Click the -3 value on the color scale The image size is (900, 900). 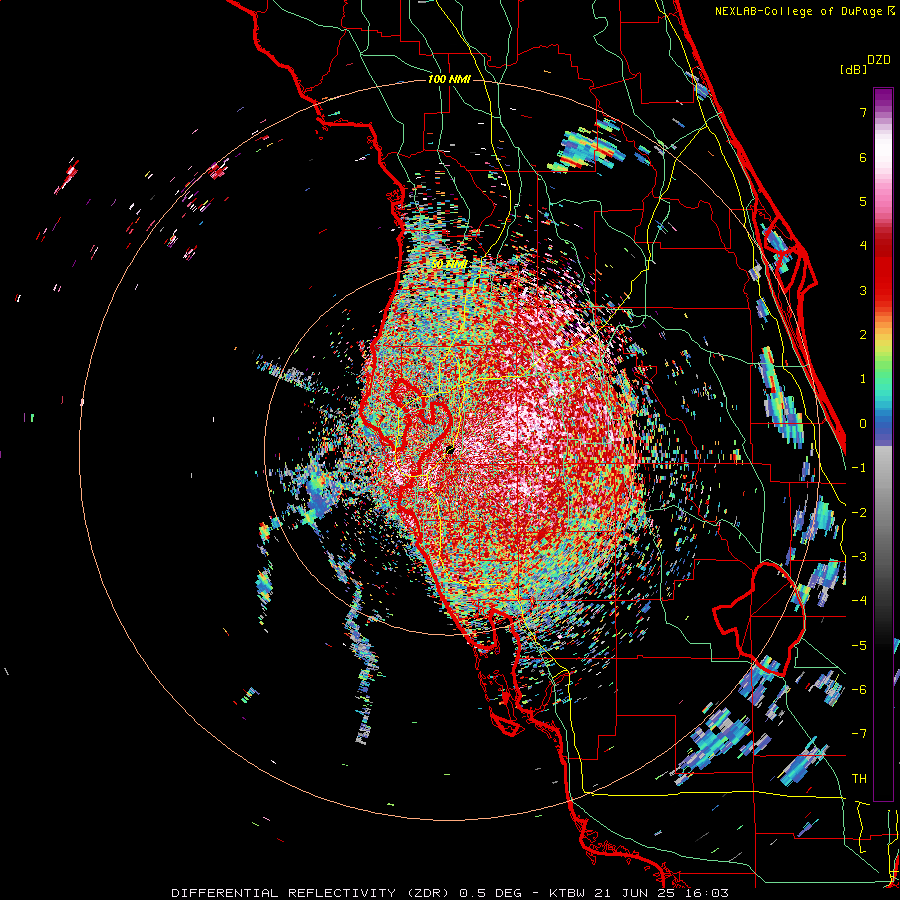coord(859,557)
